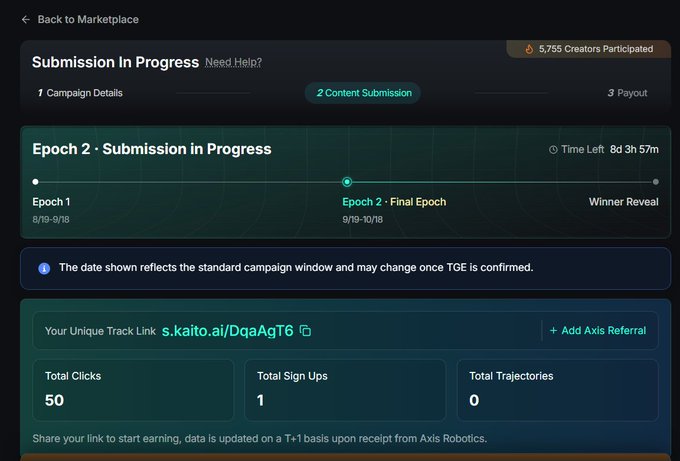680x461 pixels.
Task: Open the s.kaito.ai/DqaAgT6 track link
Action: [x=227, y=331]
